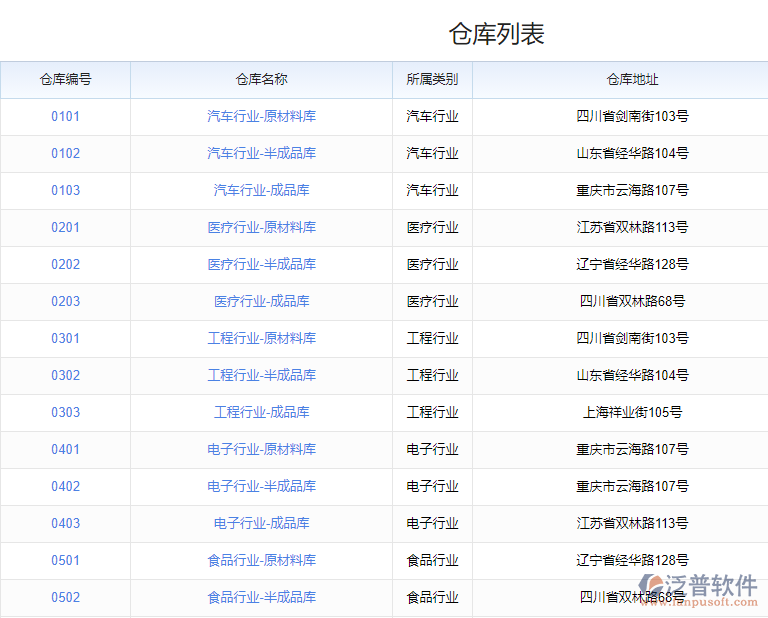Open the 医疗行业-成品库 warehouse link
768x618 pixels.
pos(262,301)
